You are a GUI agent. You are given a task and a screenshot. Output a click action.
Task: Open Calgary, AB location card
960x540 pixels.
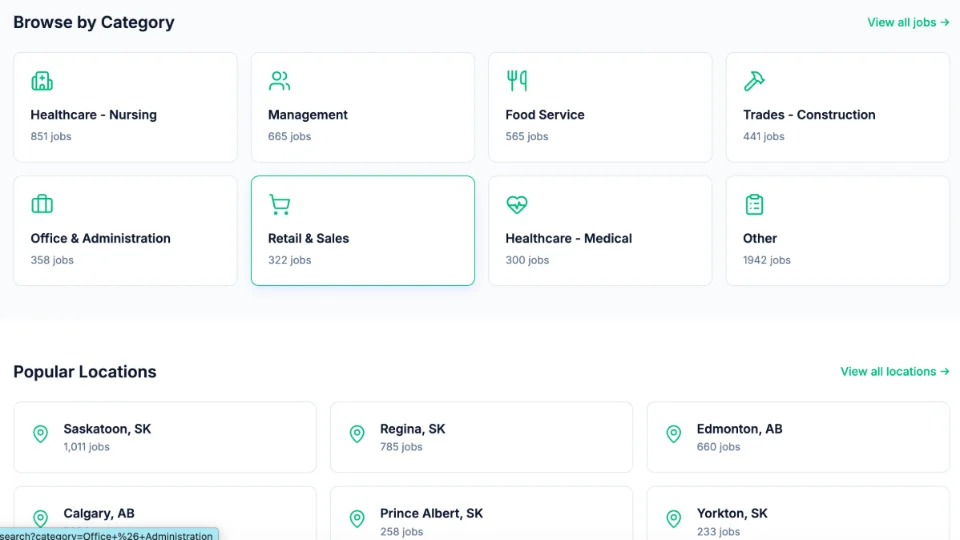(x=165, y=512)
